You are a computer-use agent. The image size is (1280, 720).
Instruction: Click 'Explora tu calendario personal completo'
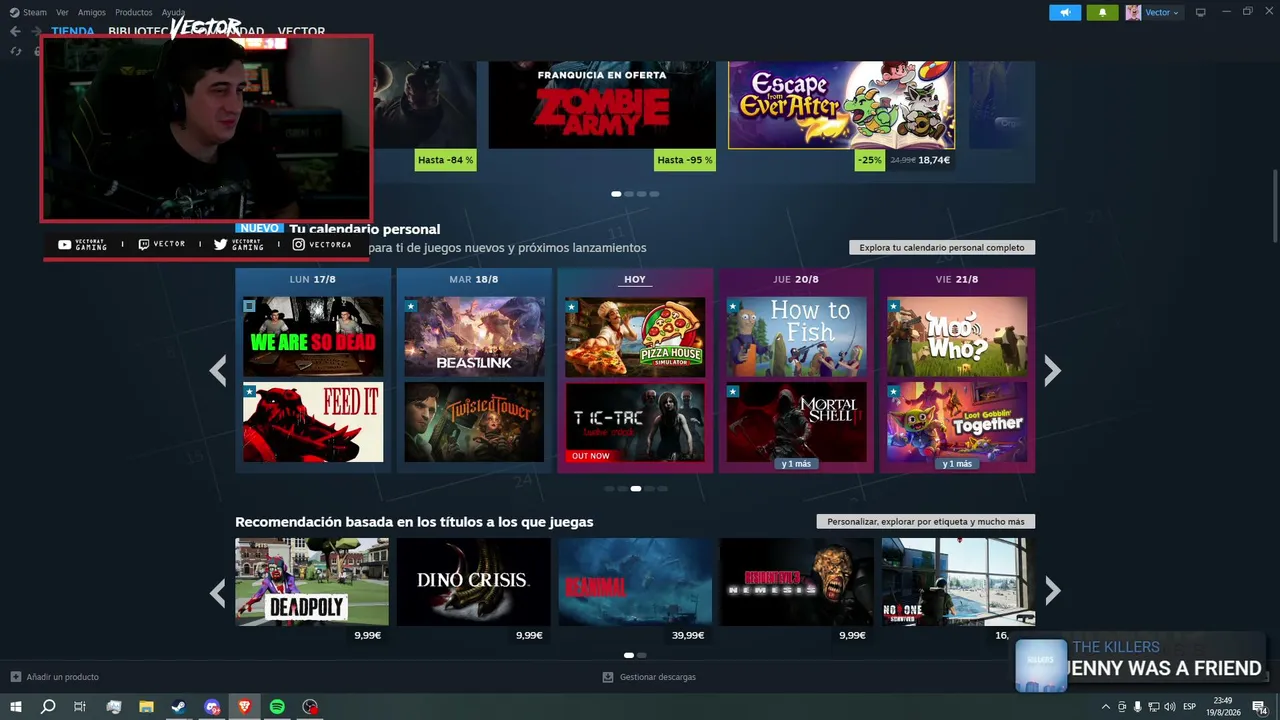tap(942, 247)
